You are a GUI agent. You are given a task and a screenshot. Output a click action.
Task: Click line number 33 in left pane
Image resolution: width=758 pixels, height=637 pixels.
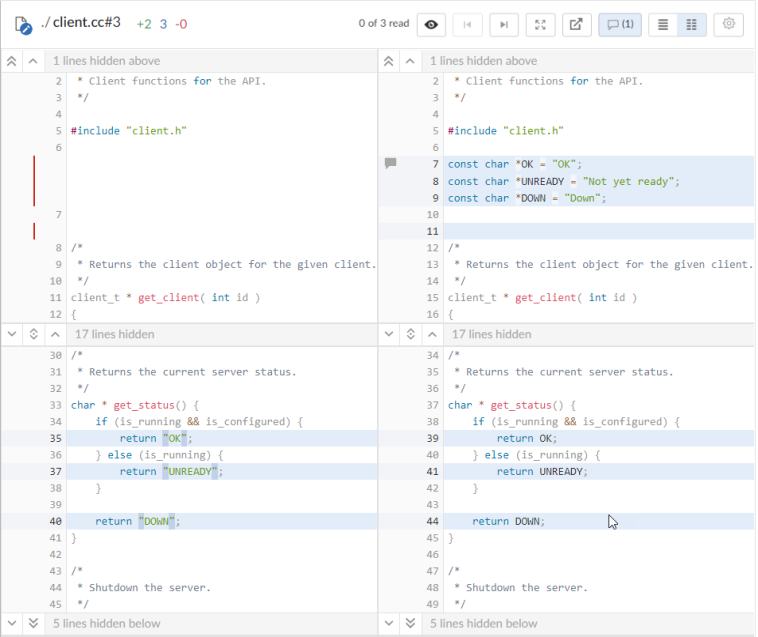(x=56, y=405)
